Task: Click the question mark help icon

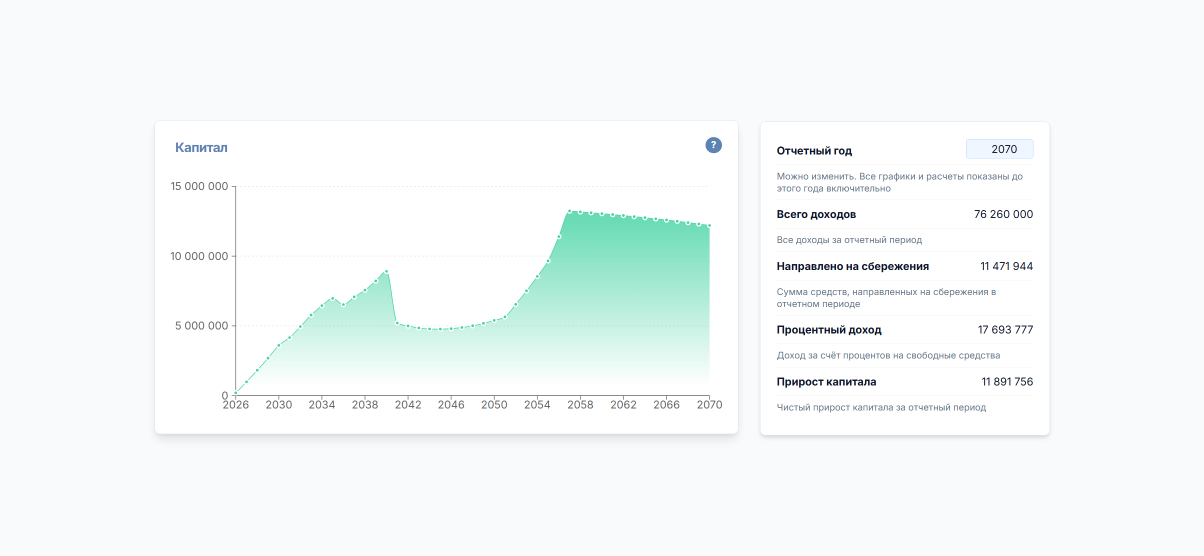Action: click(713, 145)
